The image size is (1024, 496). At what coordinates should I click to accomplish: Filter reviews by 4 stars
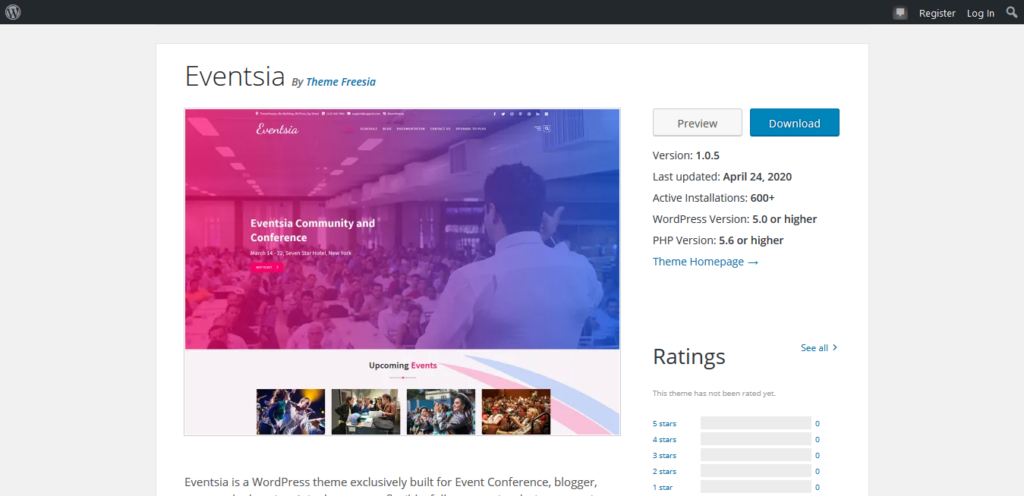pyautogui.click(x=664, y=439)
